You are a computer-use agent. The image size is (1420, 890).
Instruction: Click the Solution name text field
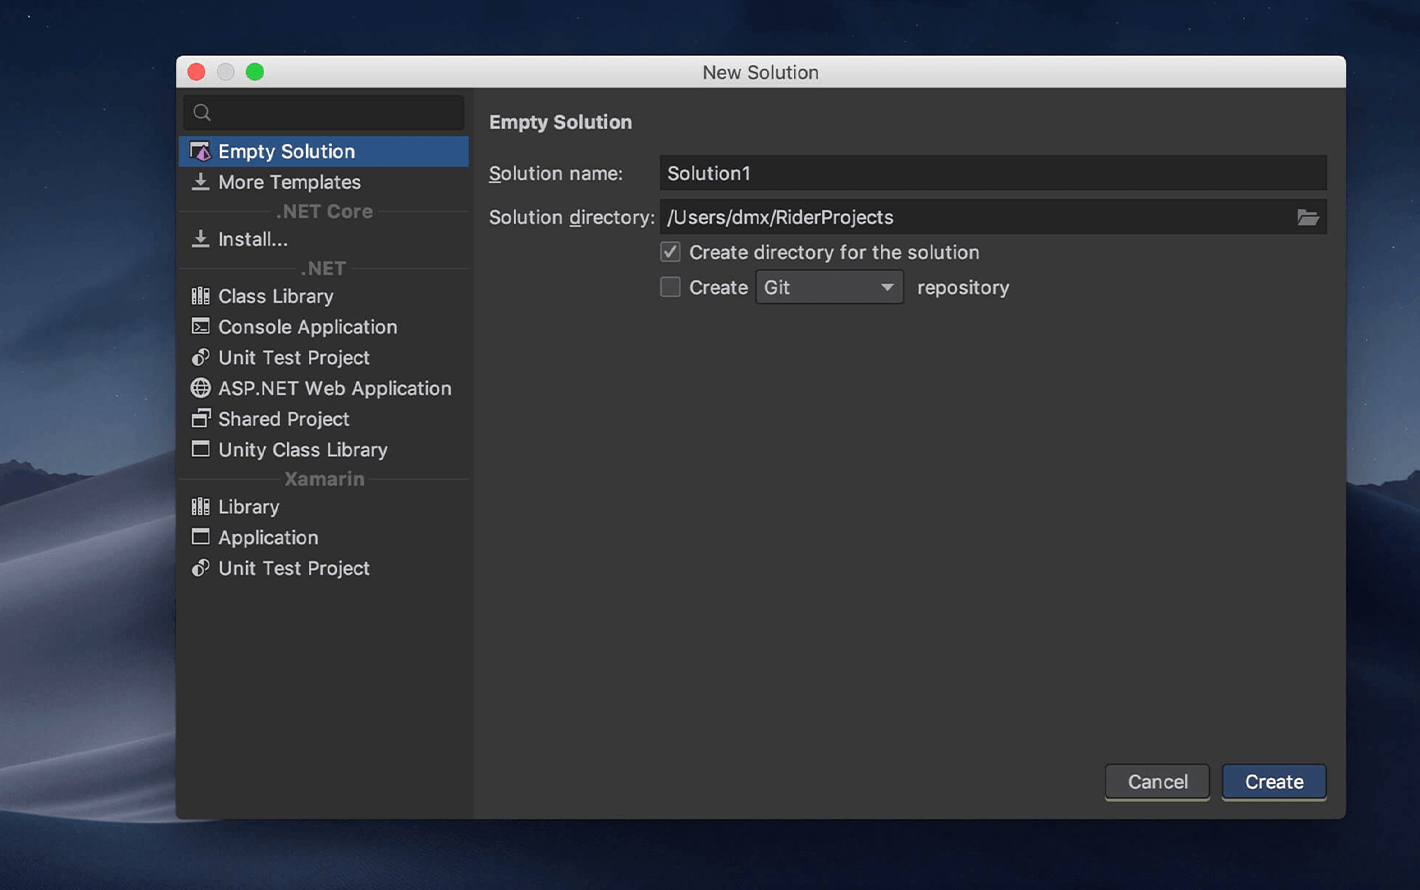(x=992, y=173)
